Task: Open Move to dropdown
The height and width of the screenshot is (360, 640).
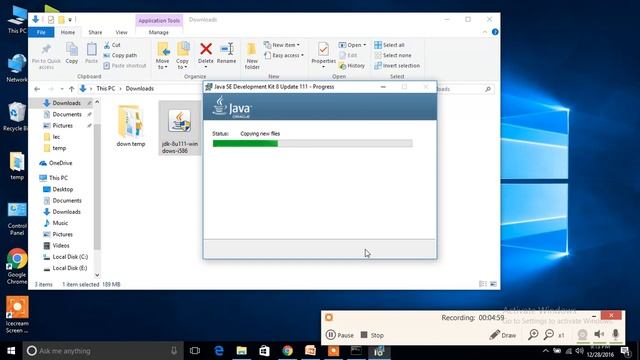Action: click(x=162, y=56)
